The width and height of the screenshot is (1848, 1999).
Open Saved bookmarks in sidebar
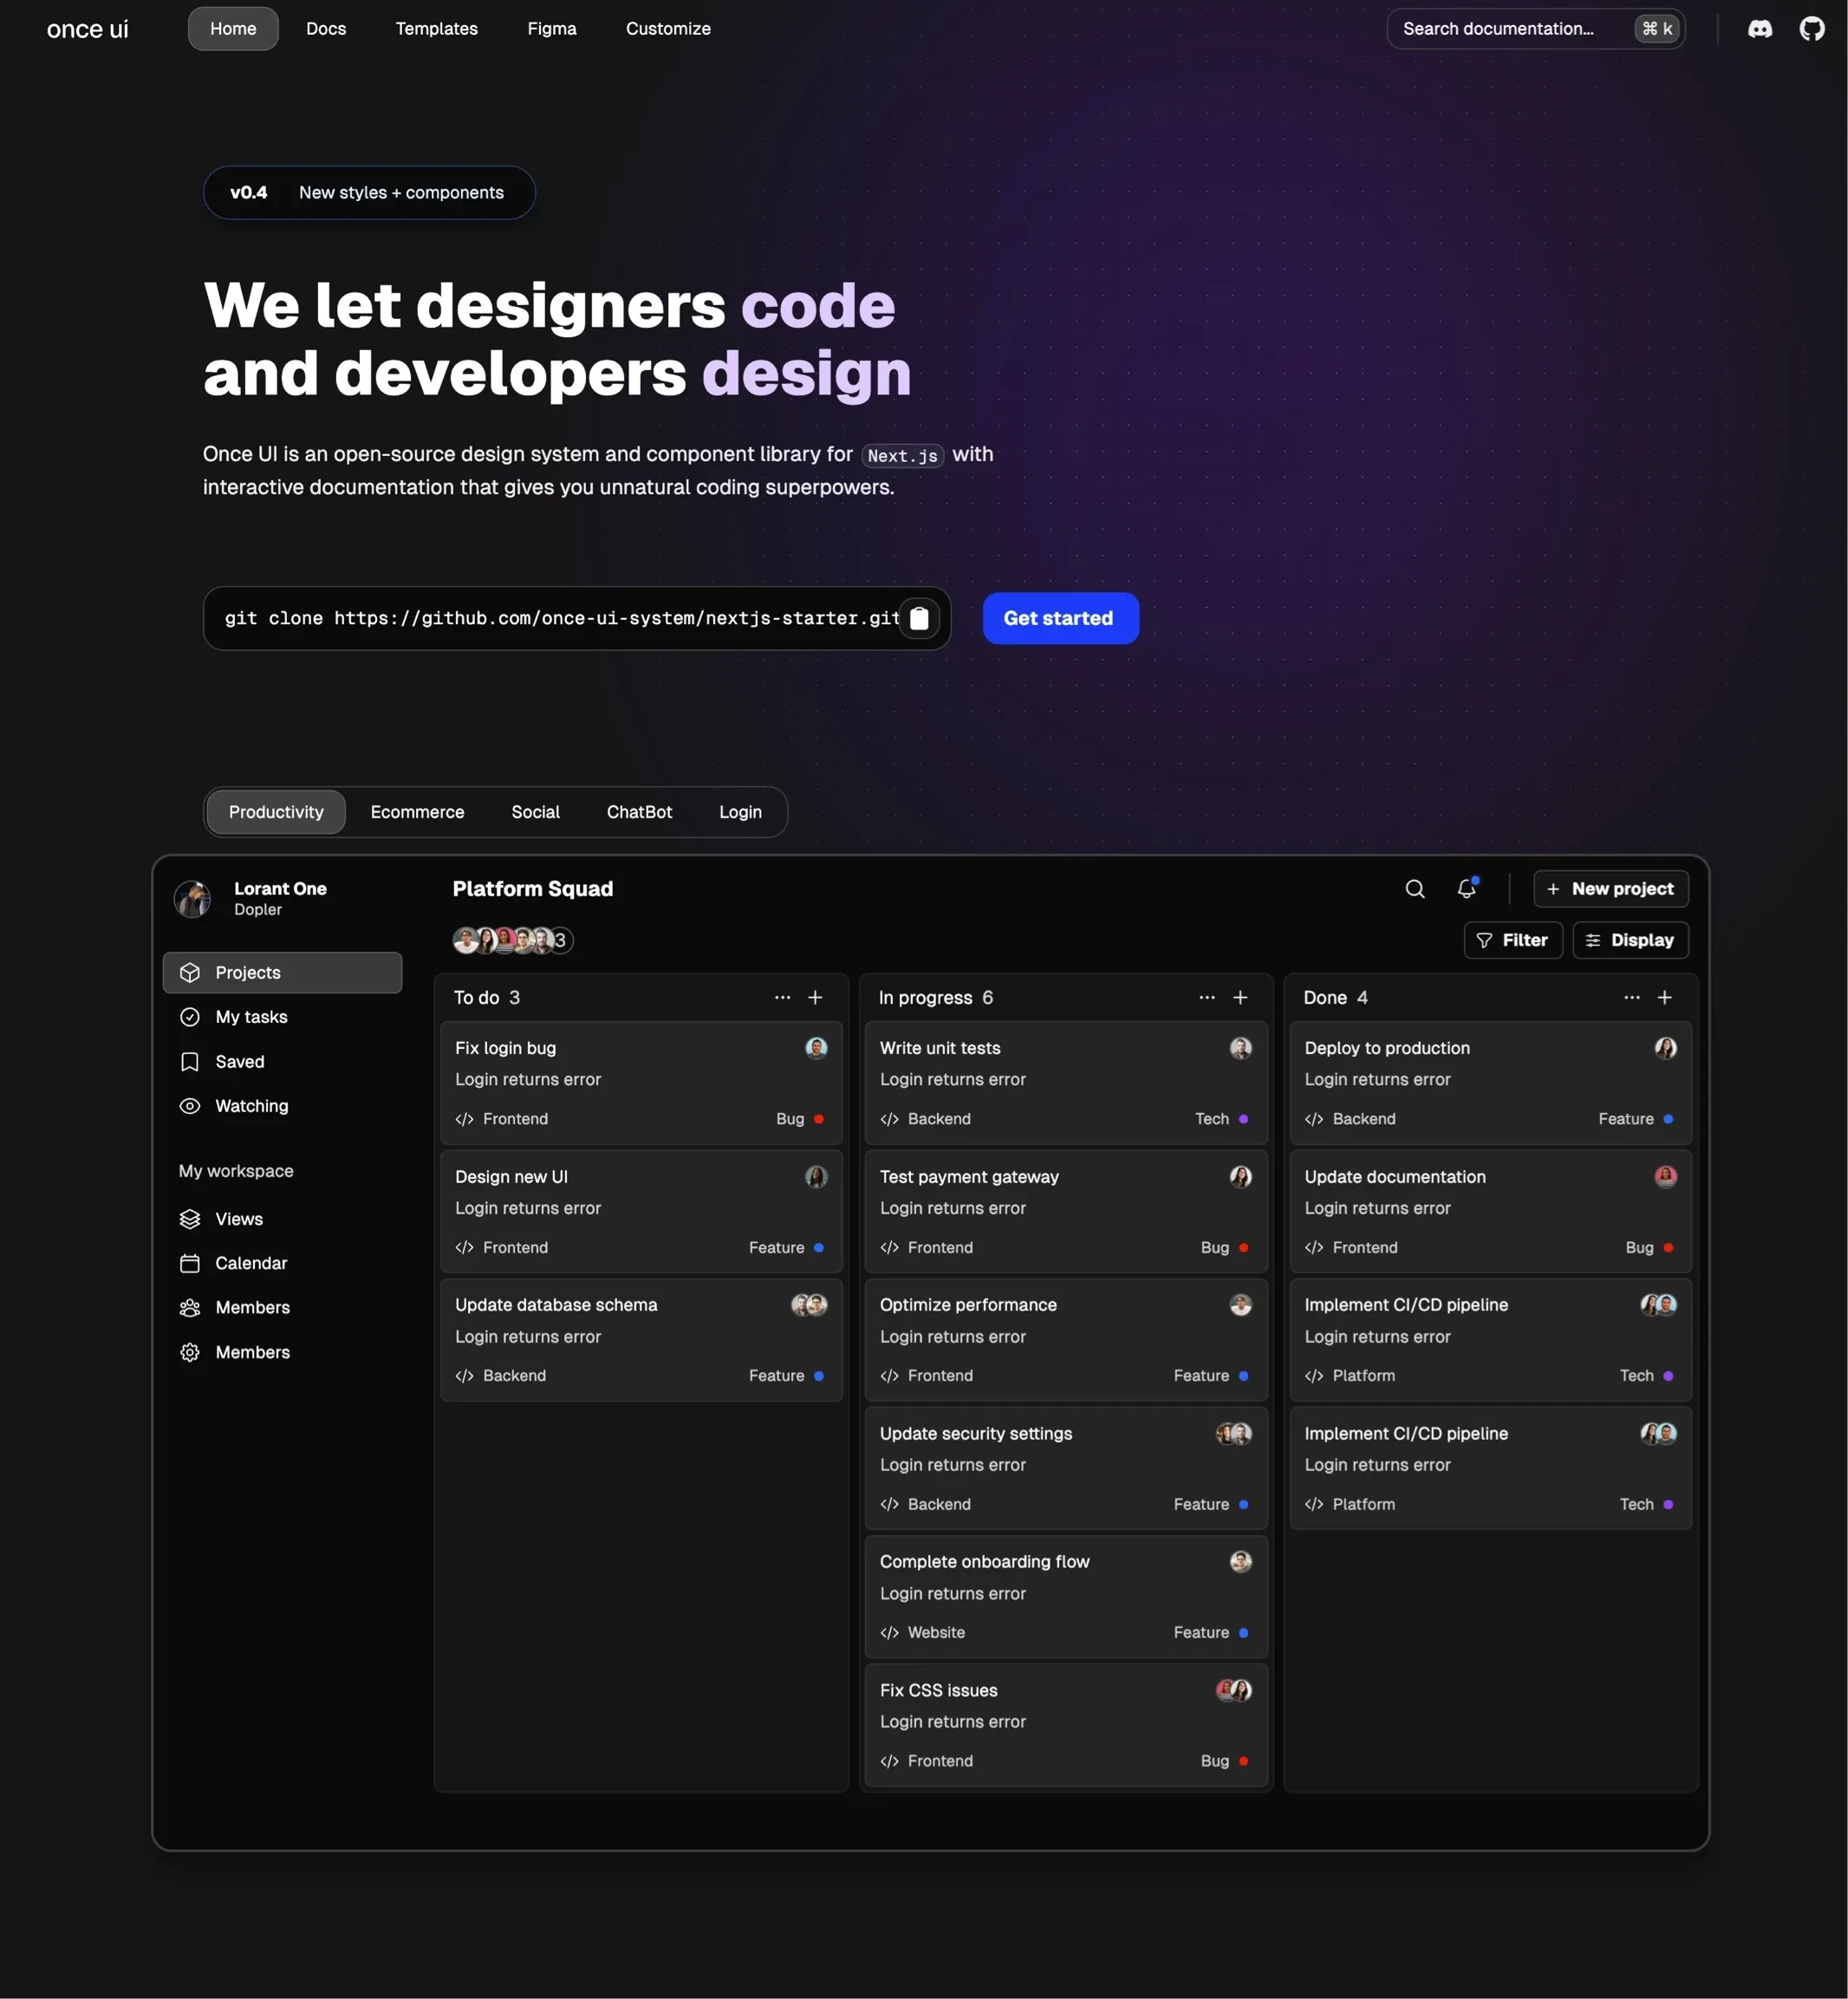click(239, 1062)
